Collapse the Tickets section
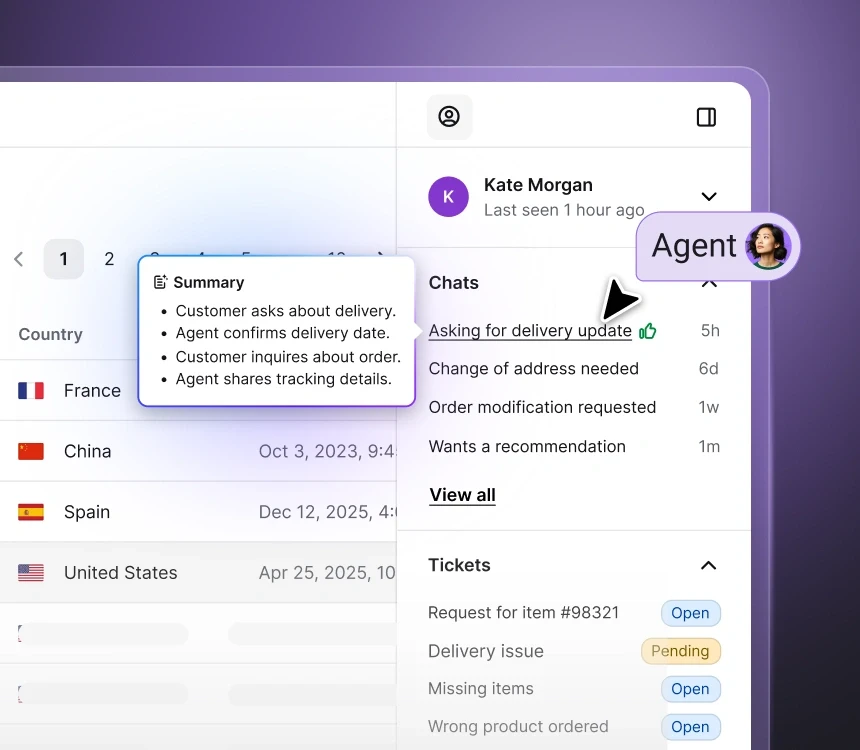Viewport: 860px width, 750px height. (x=709, y=565)
